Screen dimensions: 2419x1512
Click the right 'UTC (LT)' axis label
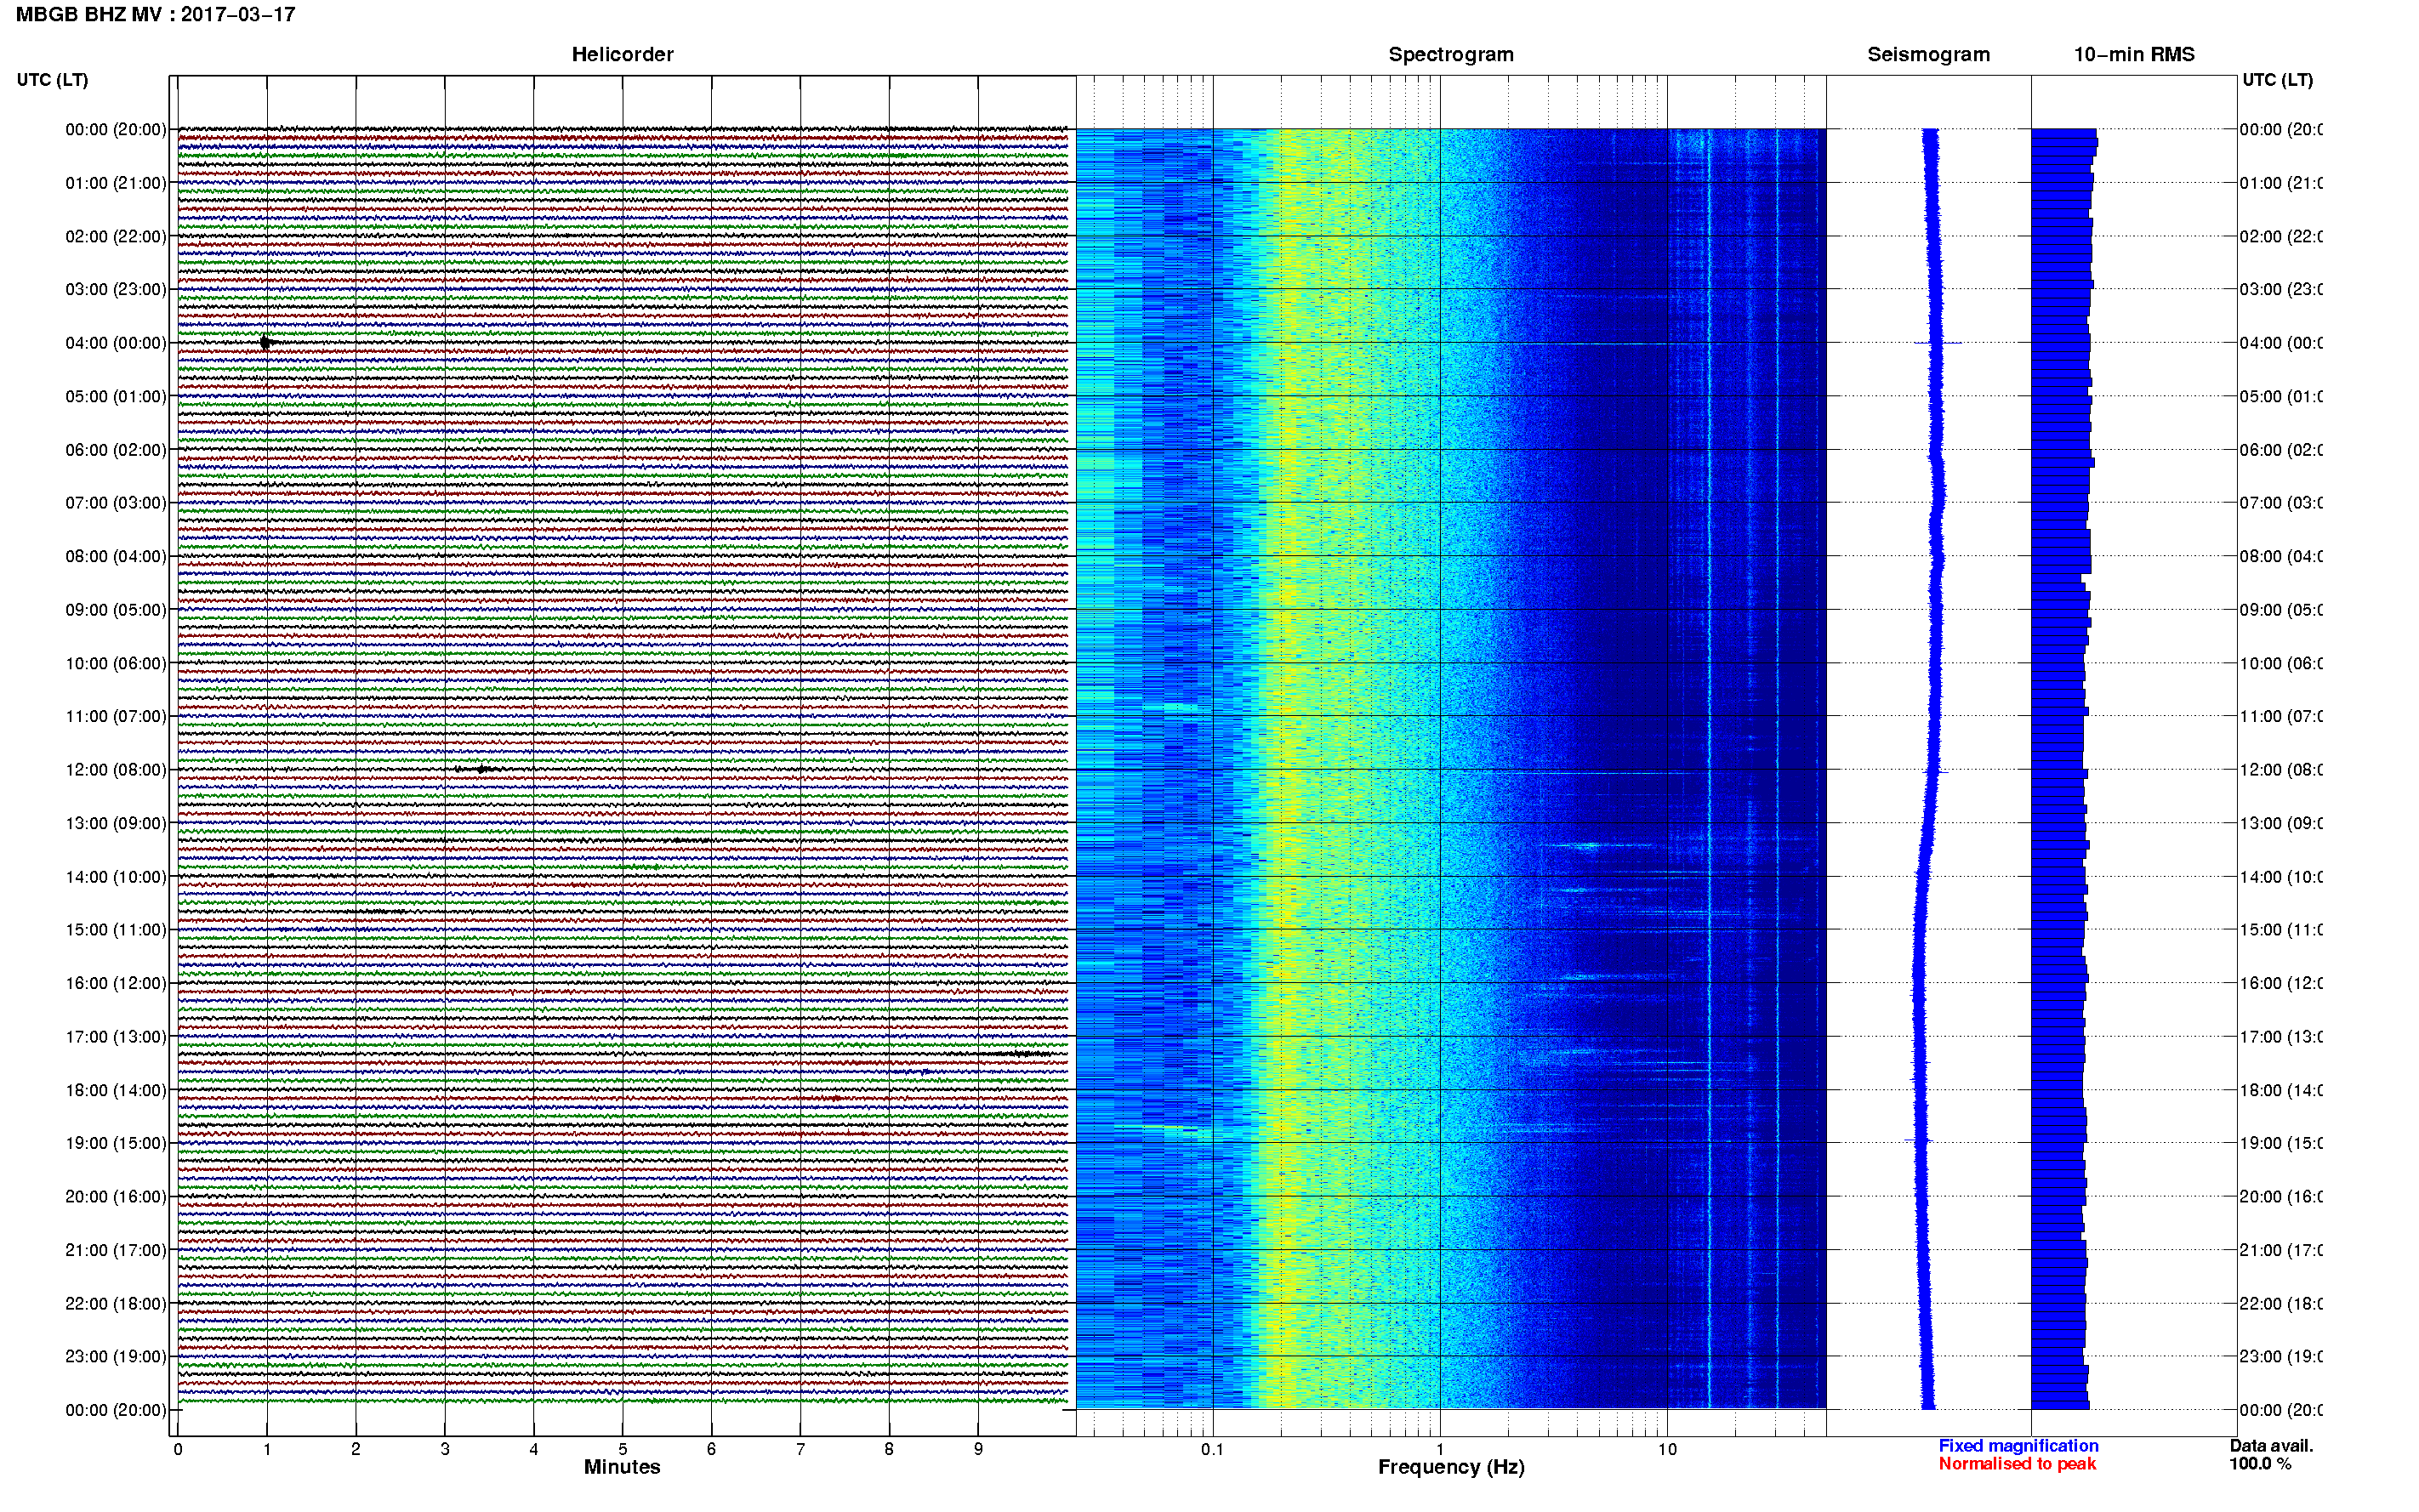pyautogui.click(x=2277, y=80)
